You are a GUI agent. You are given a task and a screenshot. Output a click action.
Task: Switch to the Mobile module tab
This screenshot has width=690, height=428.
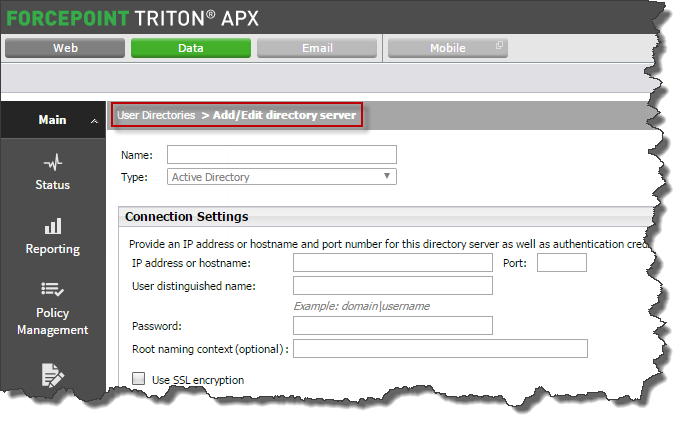point(448,48)
